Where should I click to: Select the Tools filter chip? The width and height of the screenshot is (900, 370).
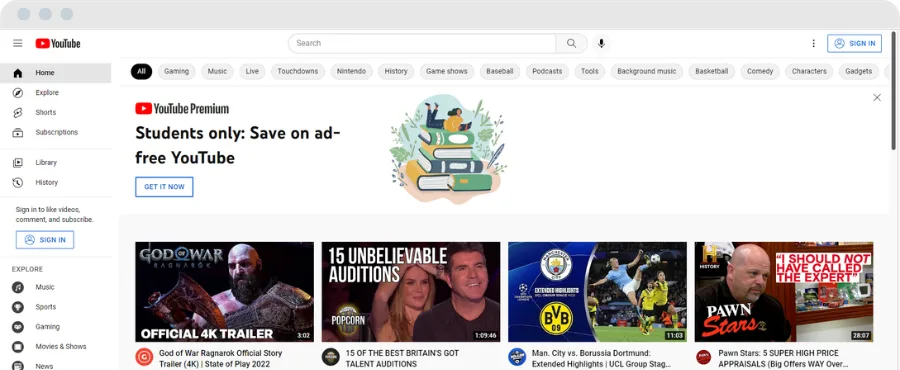point(589,72)
